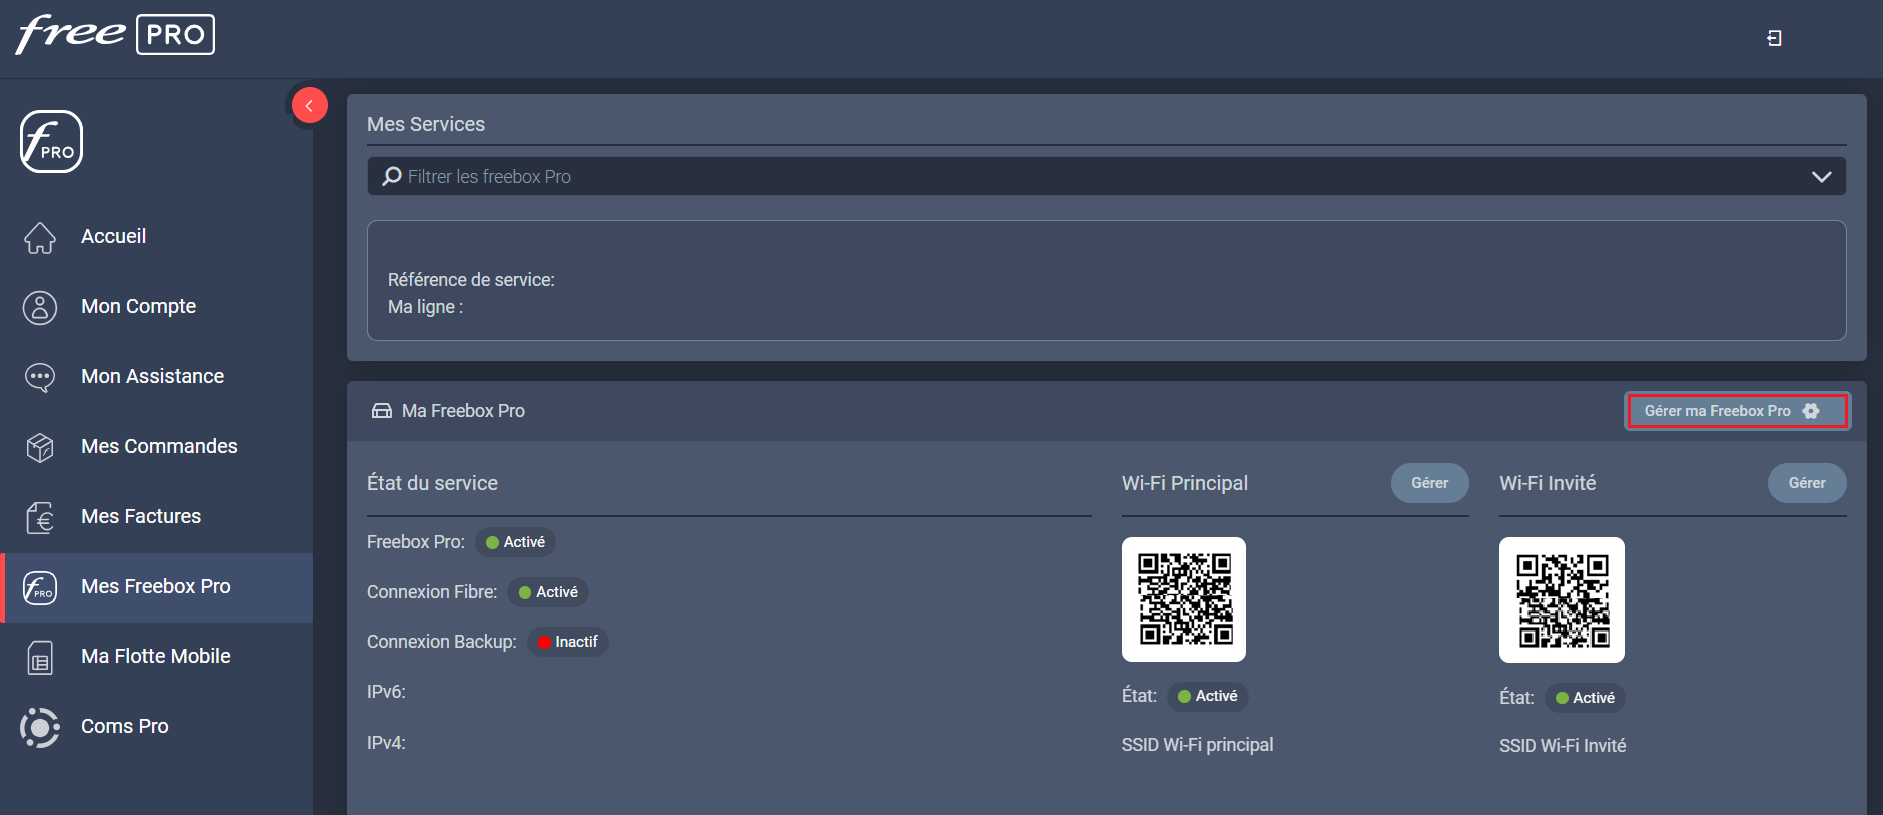Click Gérer button for Wi-Fi Principal
Image resolution: width=1883 pixels, height=815 pixels.
pyautogui.click(x=1429, y=483)
